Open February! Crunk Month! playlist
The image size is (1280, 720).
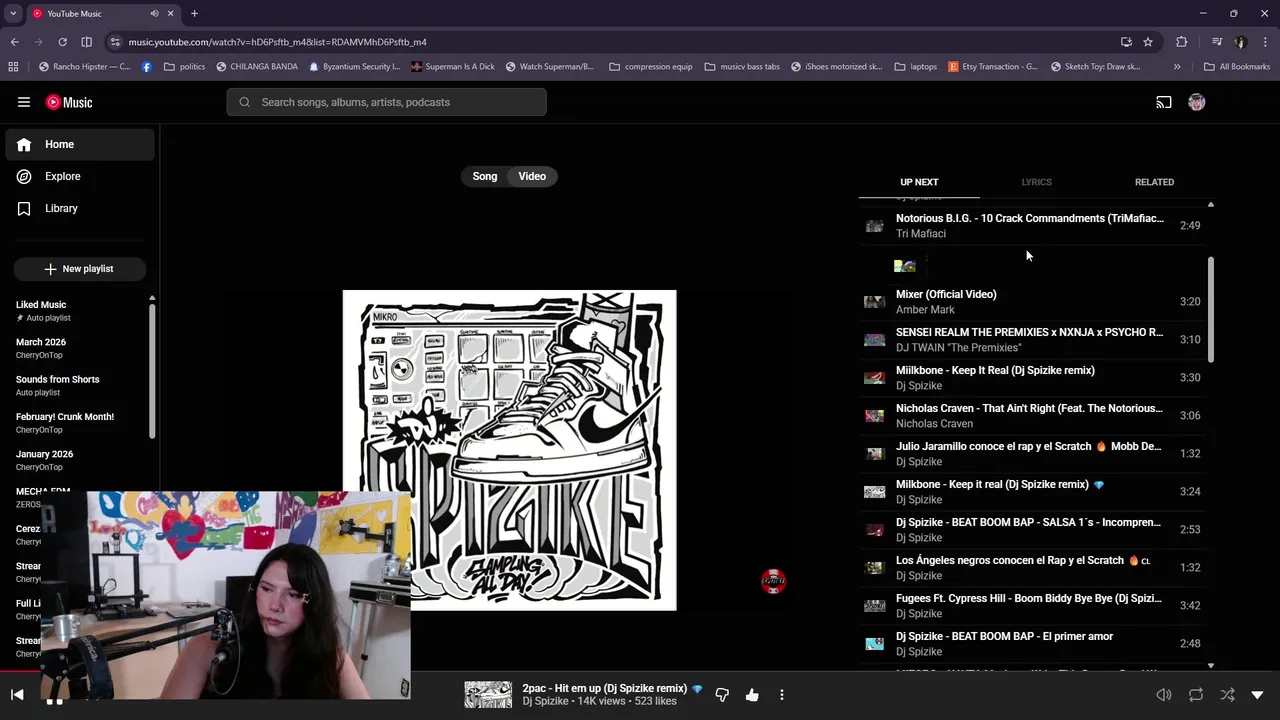[78, 423]
